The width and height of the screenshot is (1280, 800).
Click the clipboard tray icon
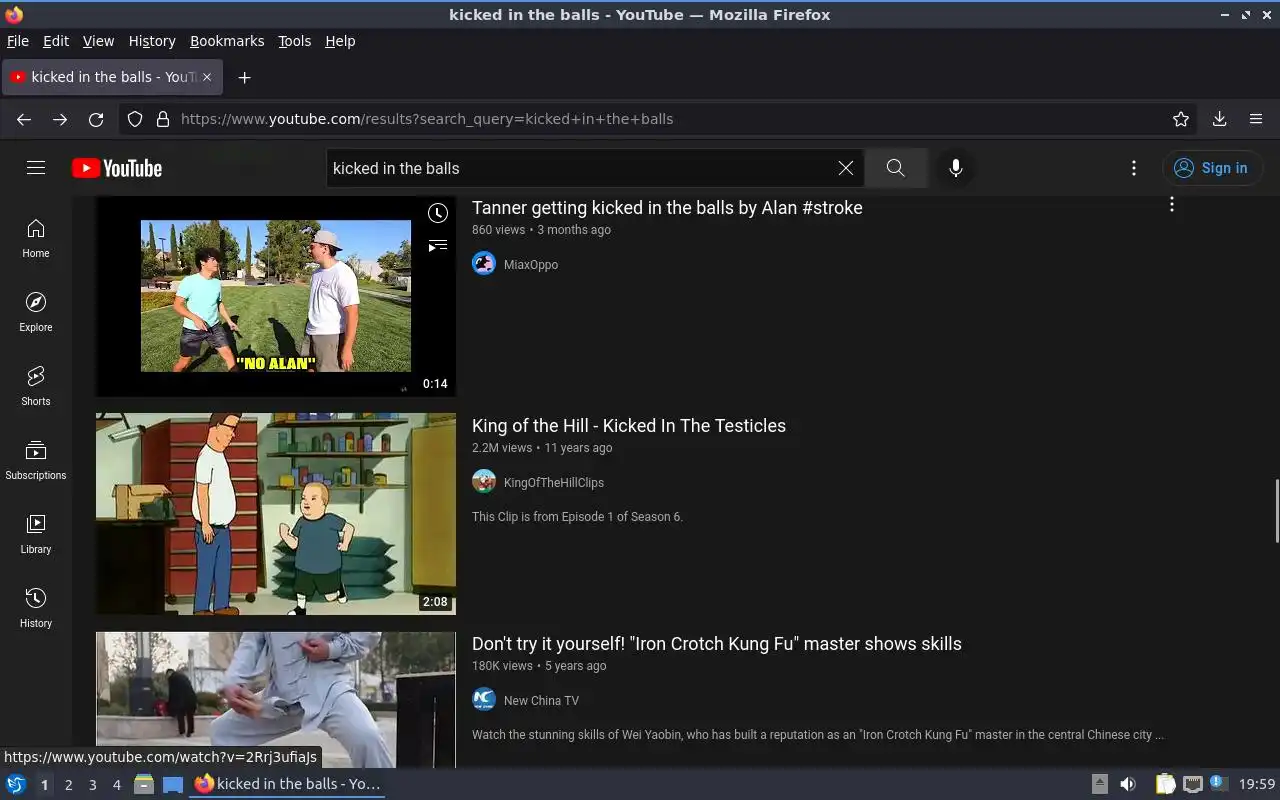coord(1166,784)
